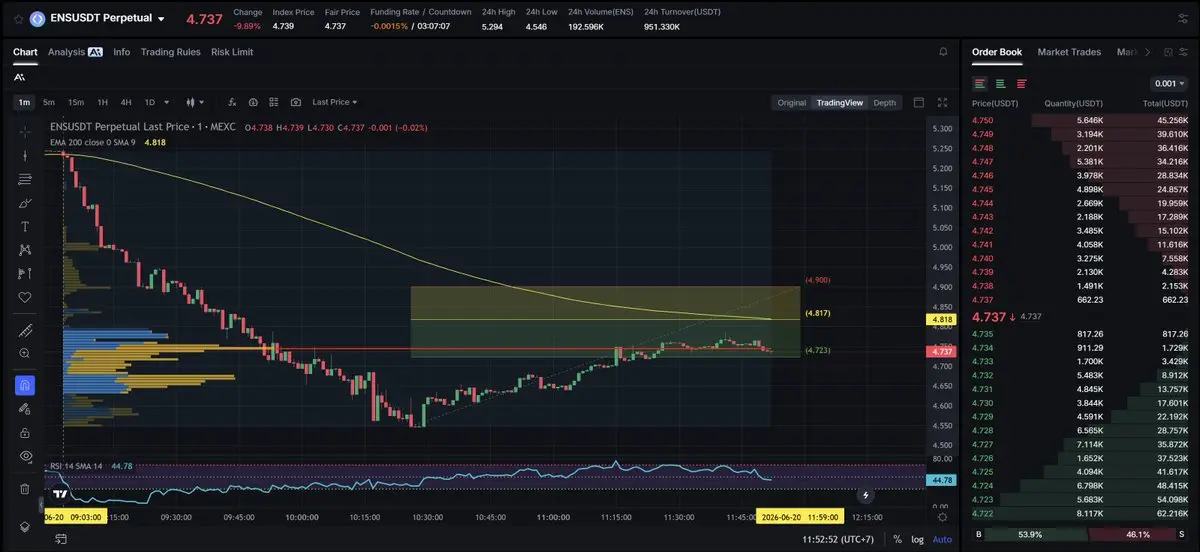Click the 4.750 ask price row
Screen dimensions: 1200x552
pyautogui.click(x=1080, y=120)
